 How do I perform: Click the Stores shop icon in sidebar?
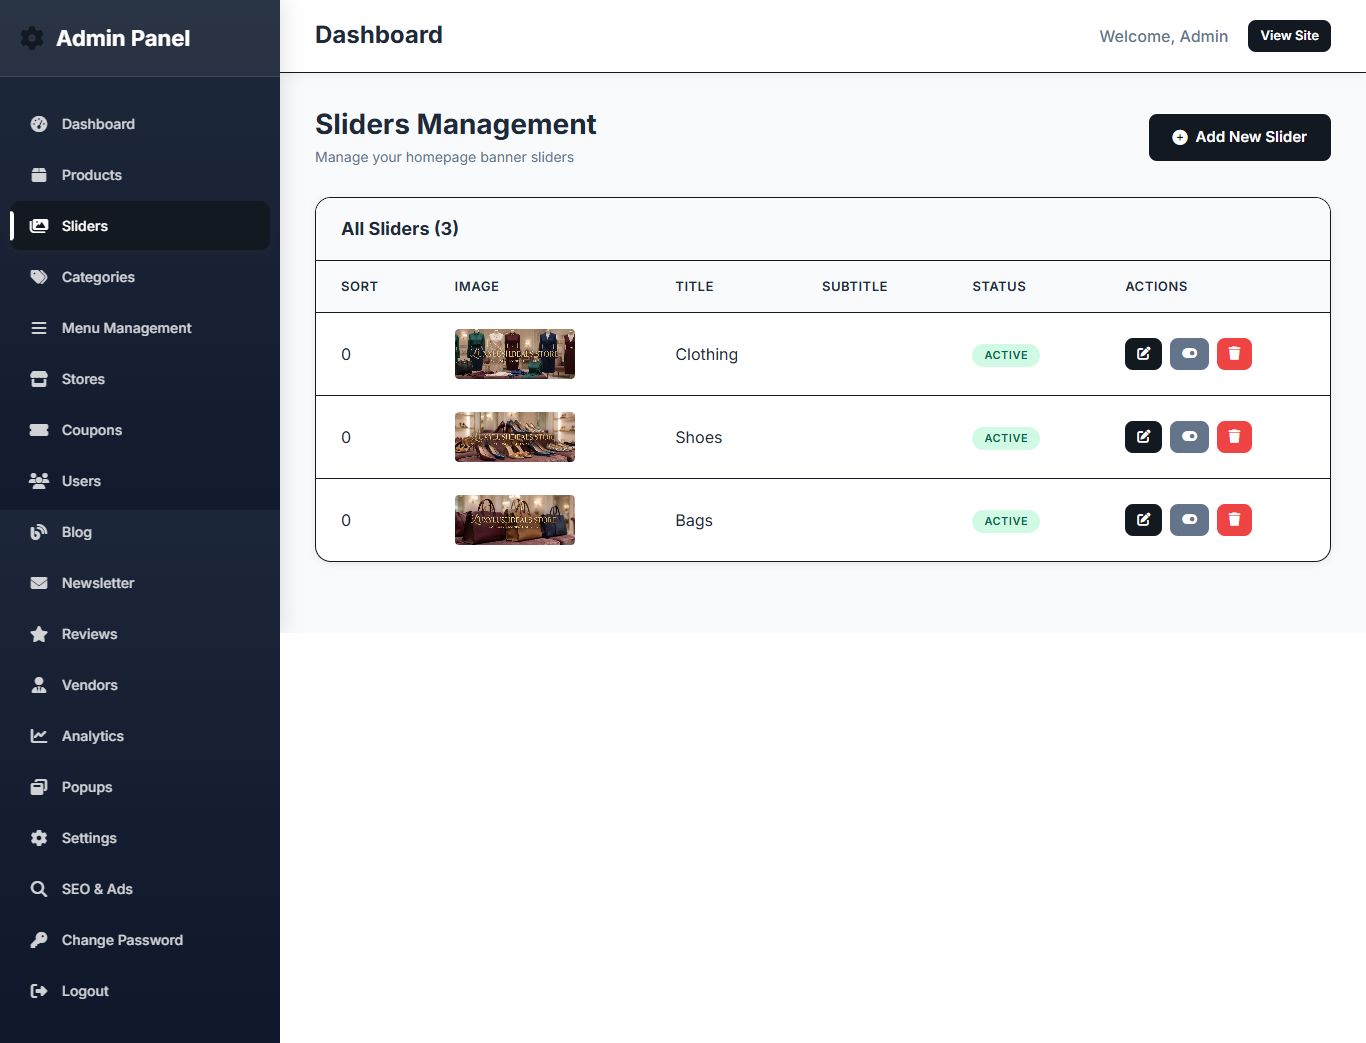point(39,379)
